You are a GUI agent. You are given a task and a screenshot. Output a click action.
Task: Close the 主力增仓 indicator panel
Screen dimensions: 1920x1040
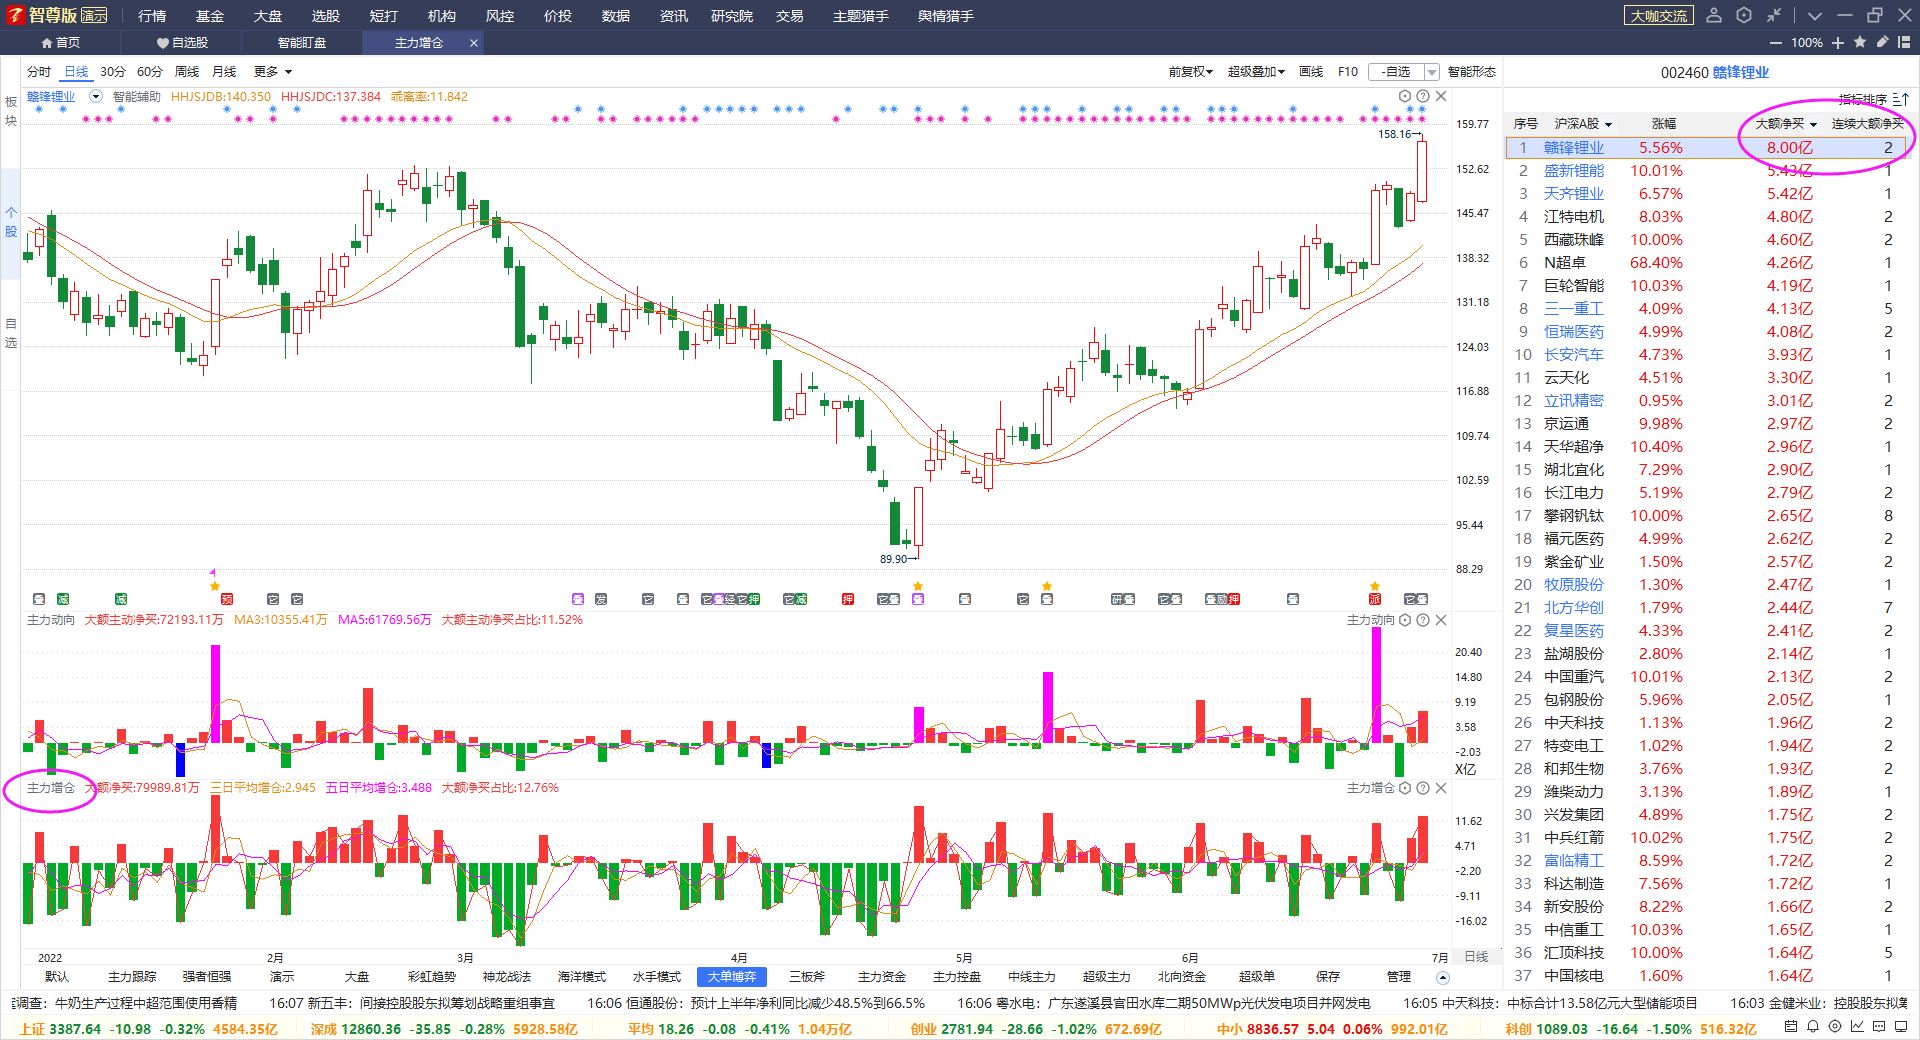tap(1441, 788)
